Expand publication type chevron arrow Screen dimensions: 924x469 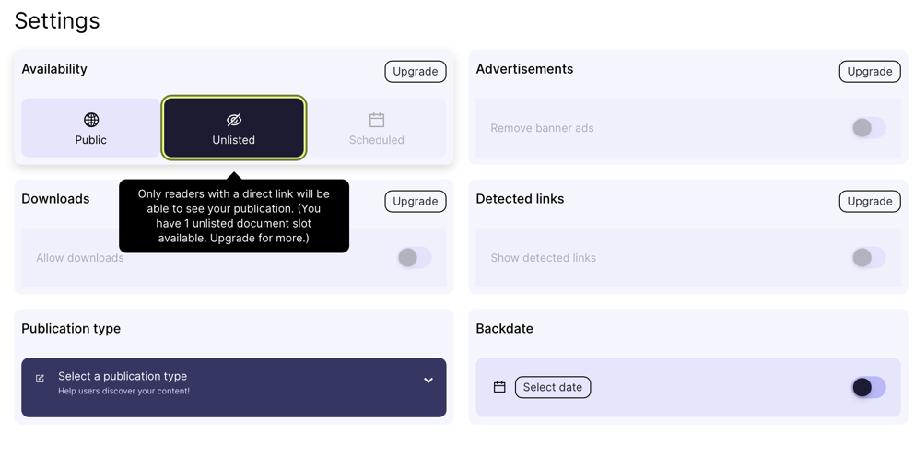[428, 380]
